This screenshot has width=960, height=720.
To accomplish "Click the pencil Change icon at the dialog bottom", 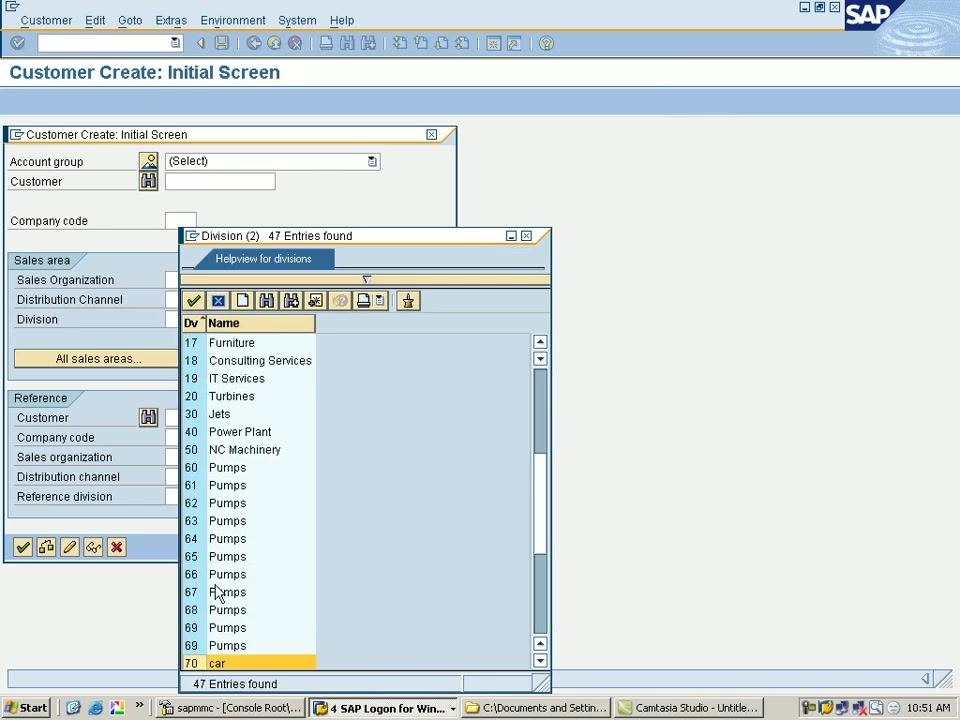I will pyautogui.click(x=70, y=546).
